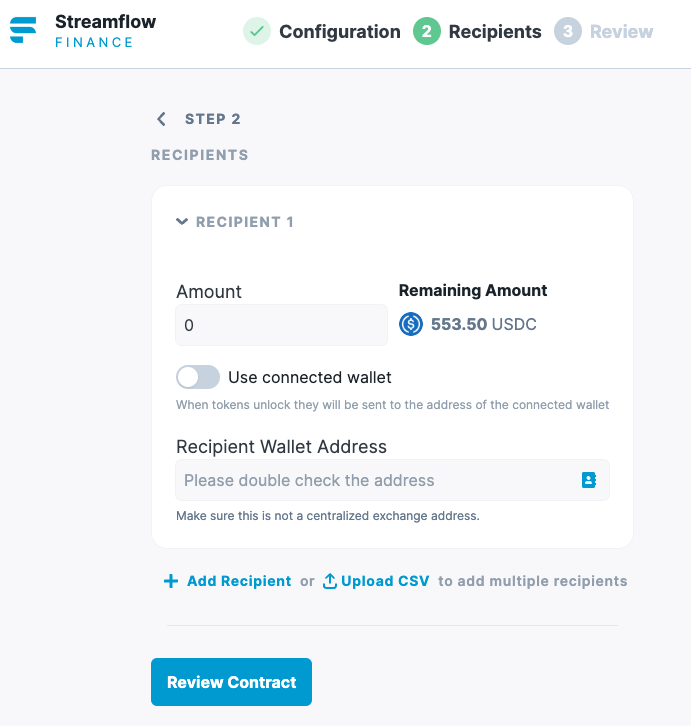
Task: Click into the Recipient Wallet Address field
Action: (392, 480)
